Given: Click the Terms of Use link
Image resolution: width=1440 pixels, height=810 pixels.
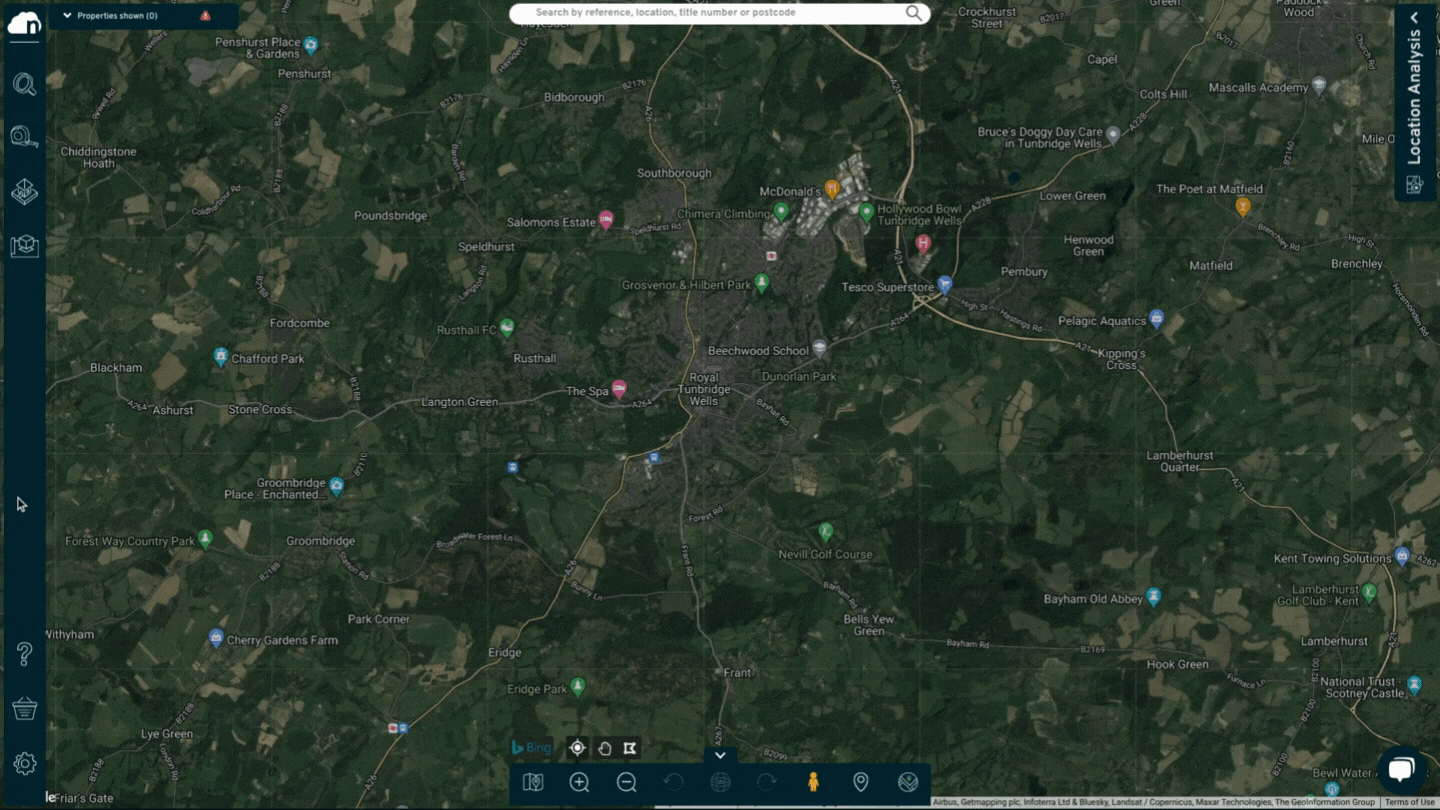Looking at the screenshot, I should (x=1409, y=802).
